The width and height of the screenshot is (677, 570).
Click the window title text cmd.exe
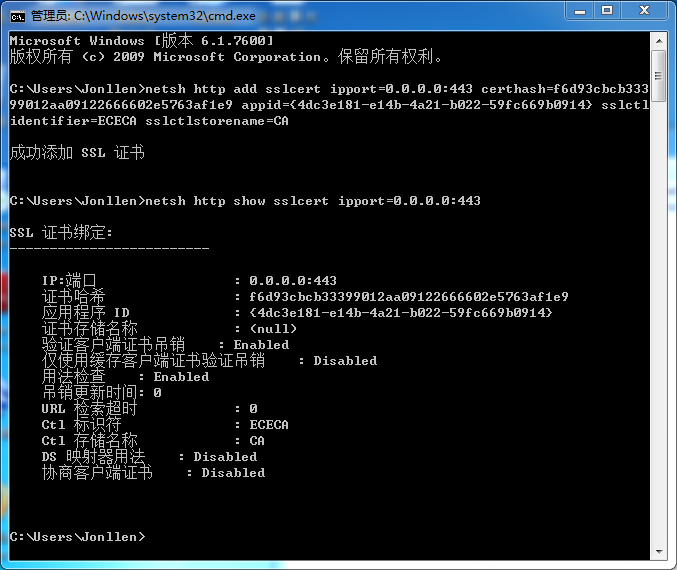click(x=143, y=16)
